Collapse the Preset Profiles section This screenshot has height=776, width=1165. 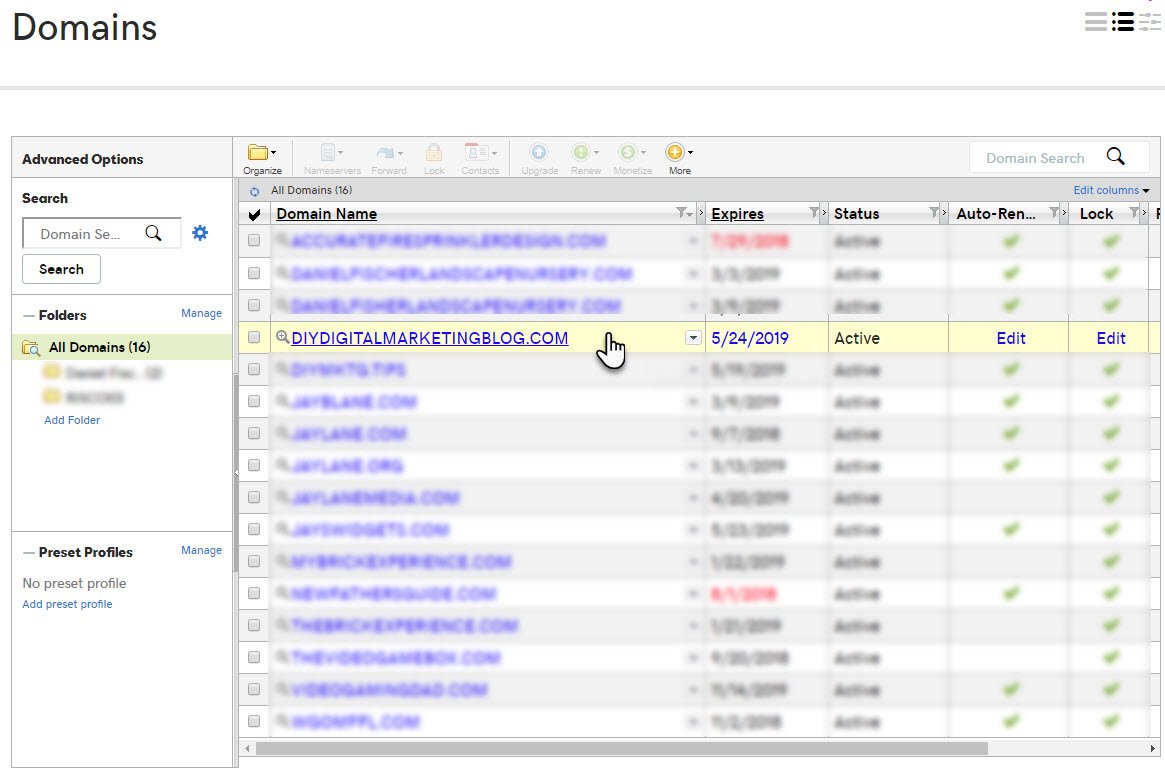(29, 553)
